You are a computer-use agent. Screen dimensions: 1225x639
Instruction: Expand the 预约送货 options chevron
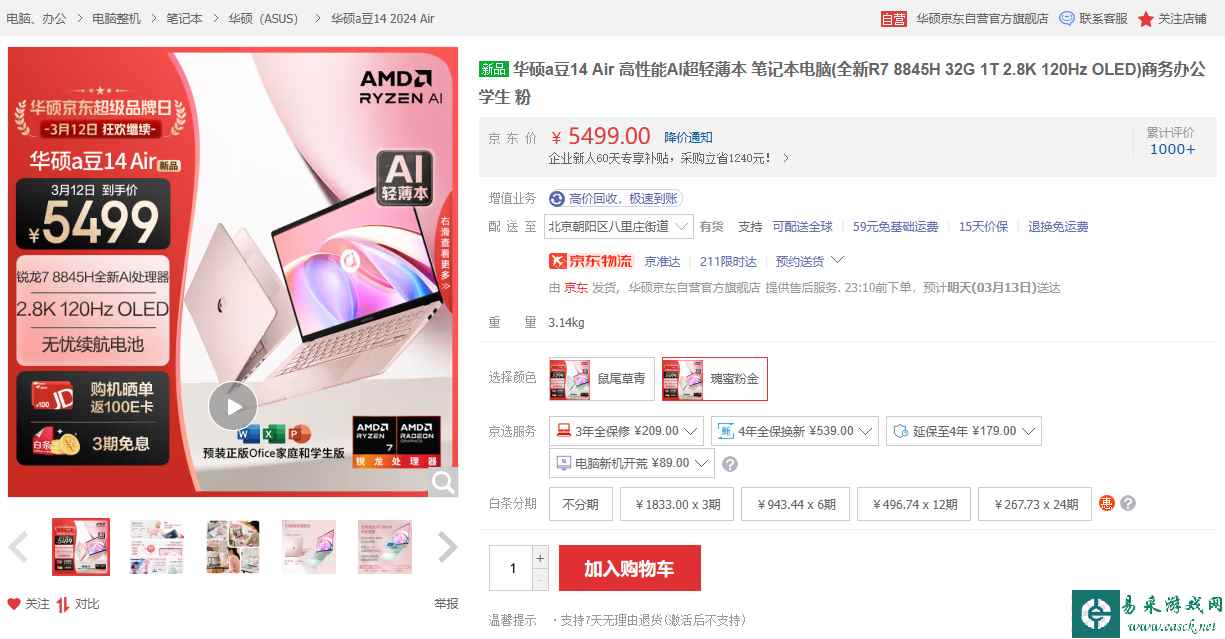[x=838, y=261]
